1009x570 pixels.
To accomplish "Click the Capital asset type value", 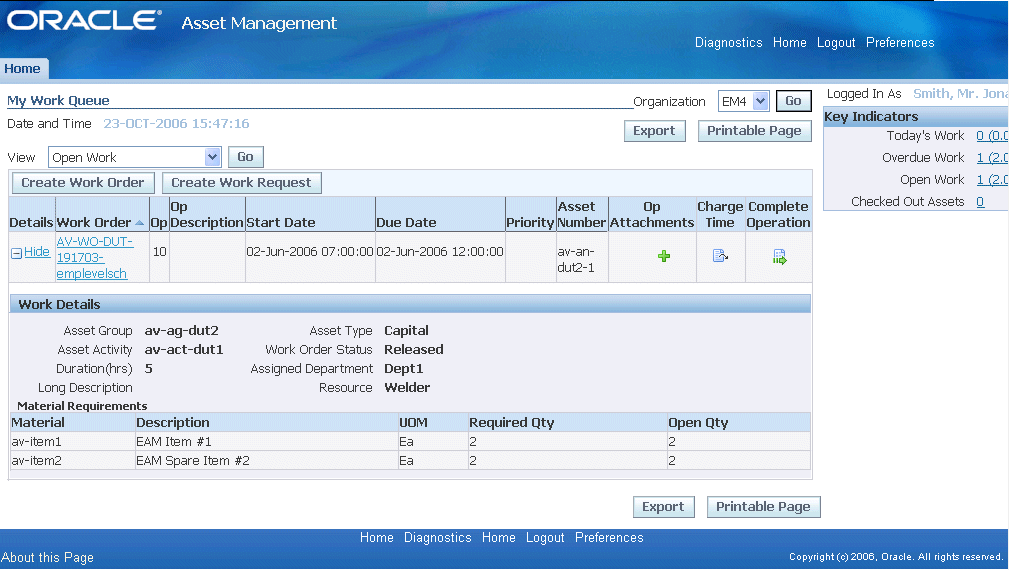I will click(x=406, y=331).
